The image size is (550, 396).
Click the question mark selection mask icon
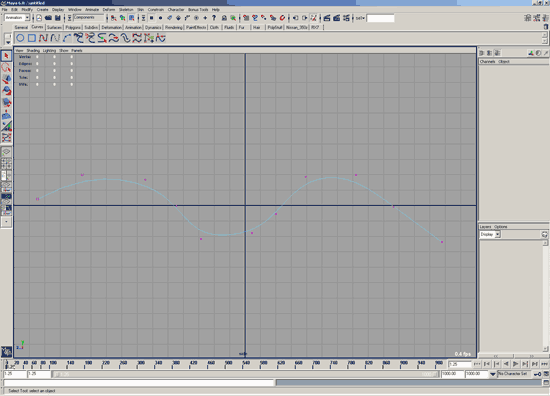pos(214,18)
